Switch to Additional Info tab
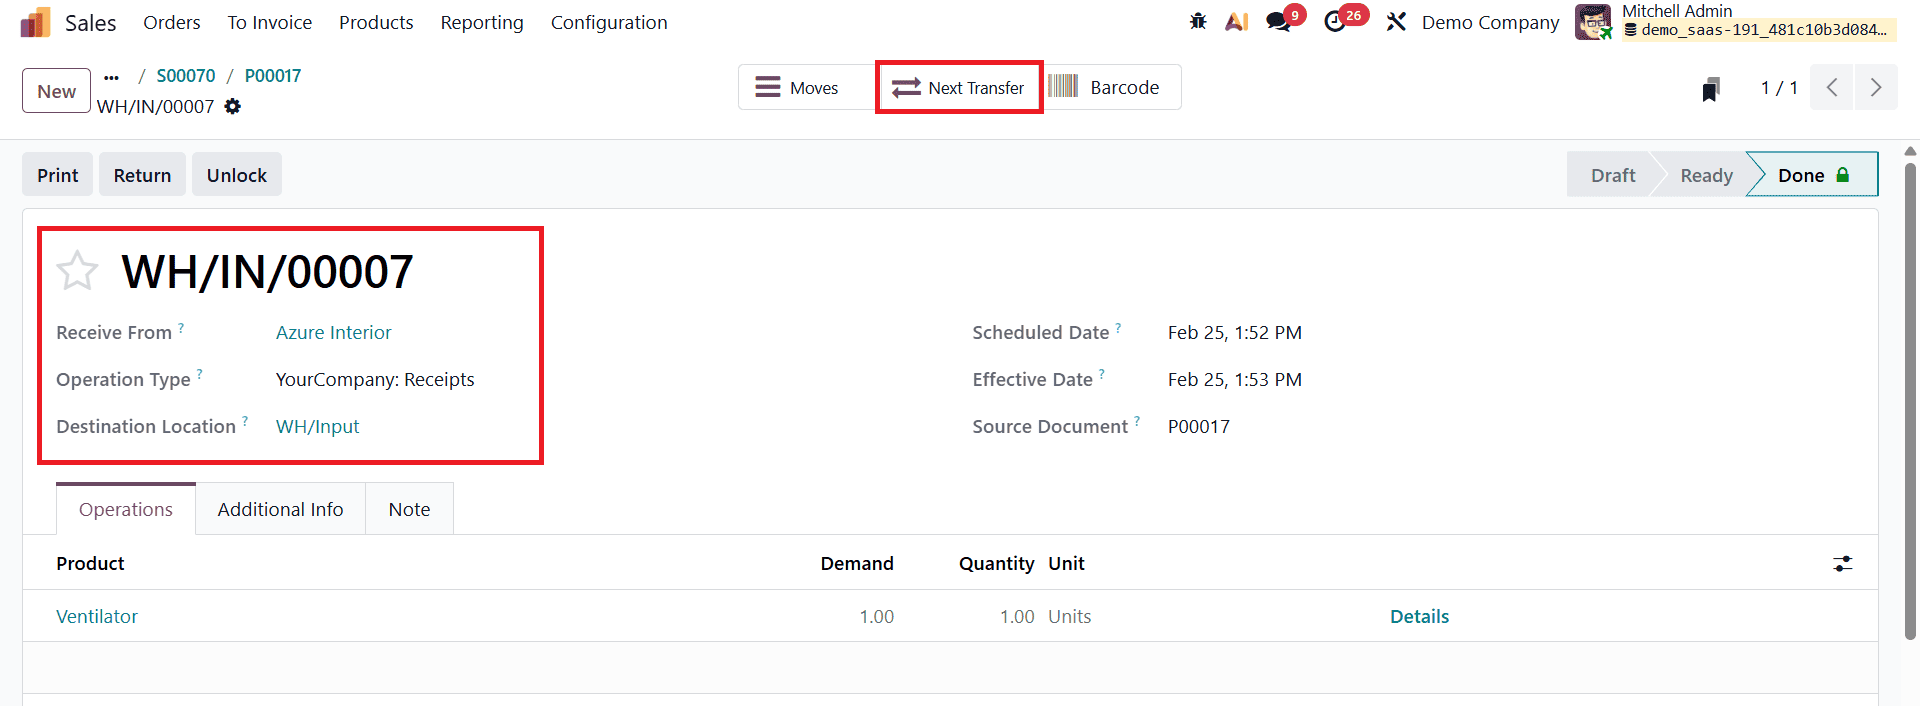Image resolution: width=1920 pixels, height=706 pixels. coord(281,509)
